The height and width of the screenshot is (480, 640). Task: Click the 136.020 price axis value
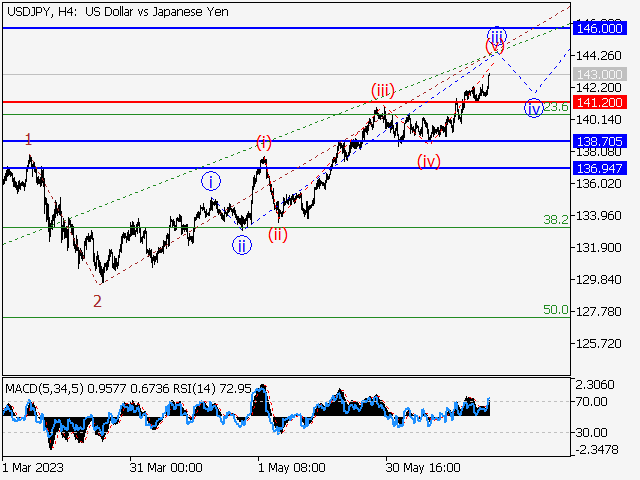598,184
